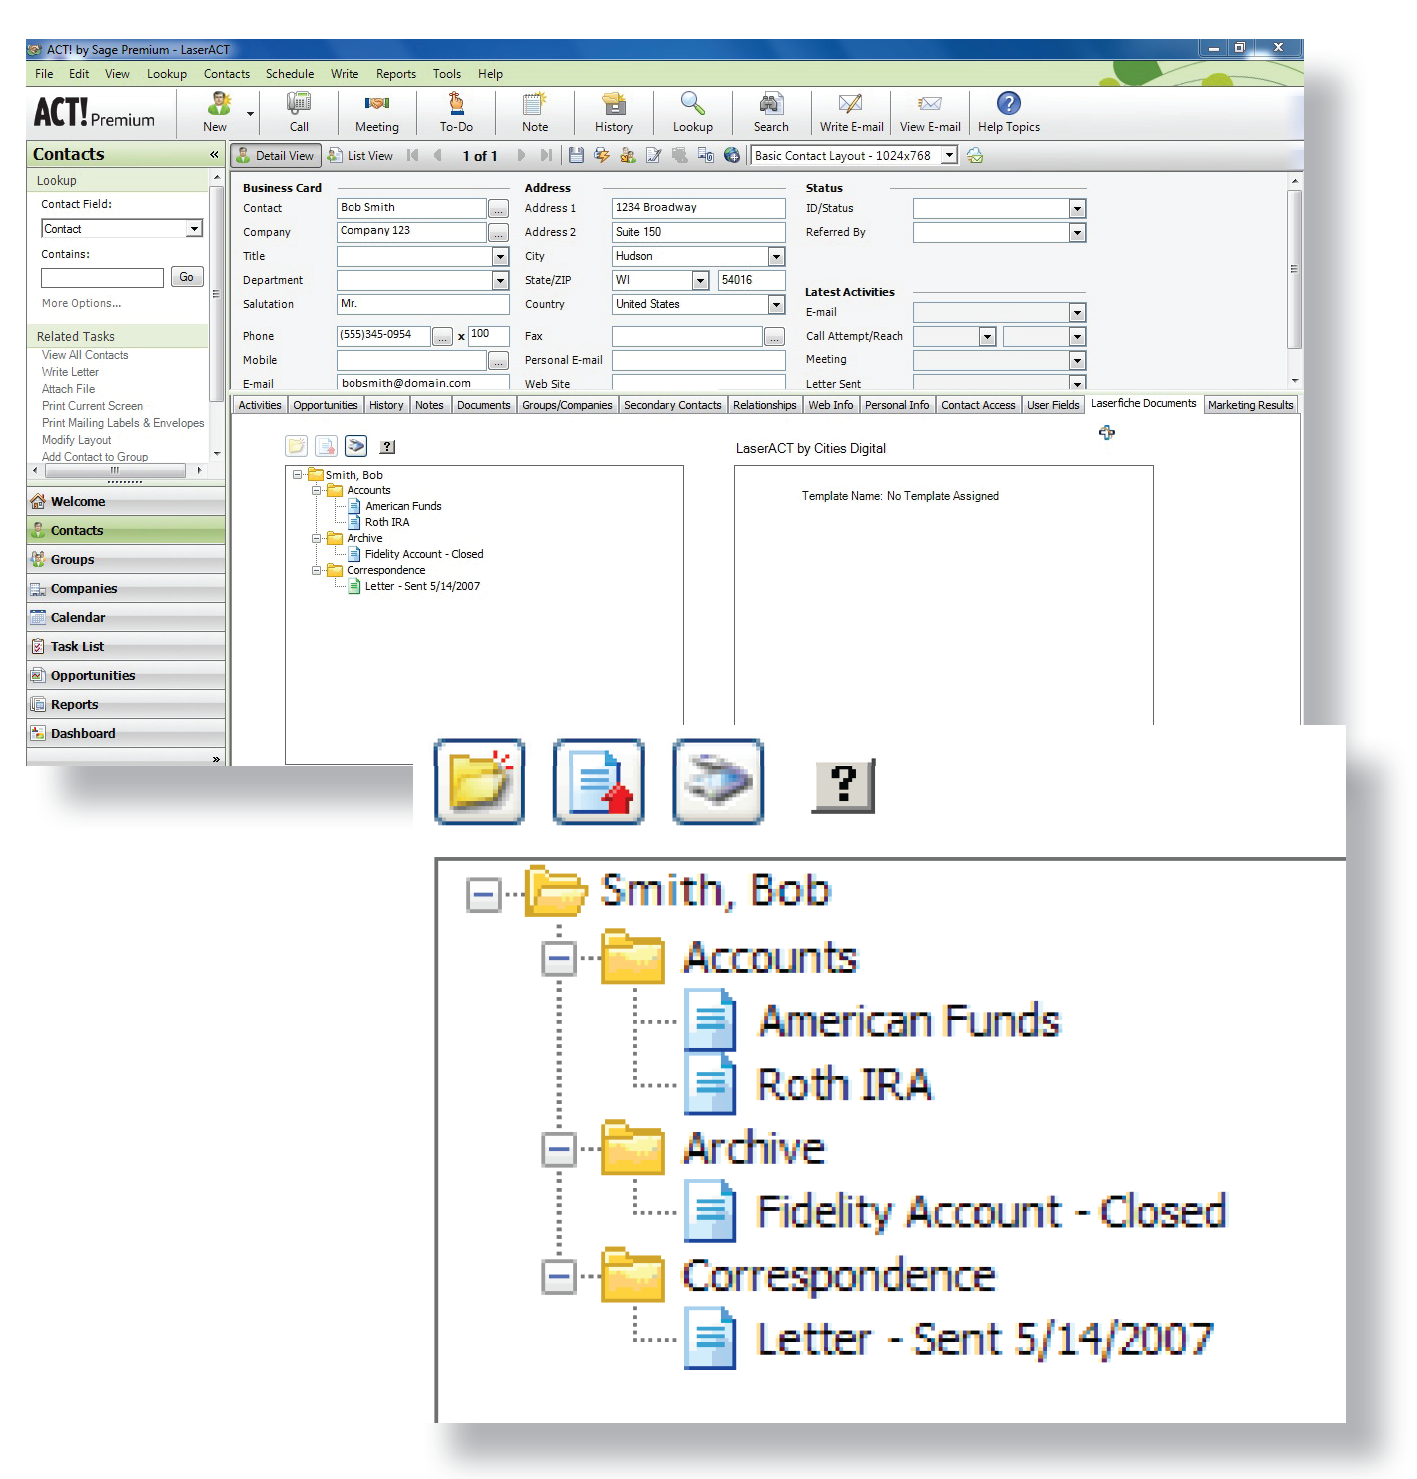Open the Title dropdown arrow
1417x1479 pixels.
point(501,256)
